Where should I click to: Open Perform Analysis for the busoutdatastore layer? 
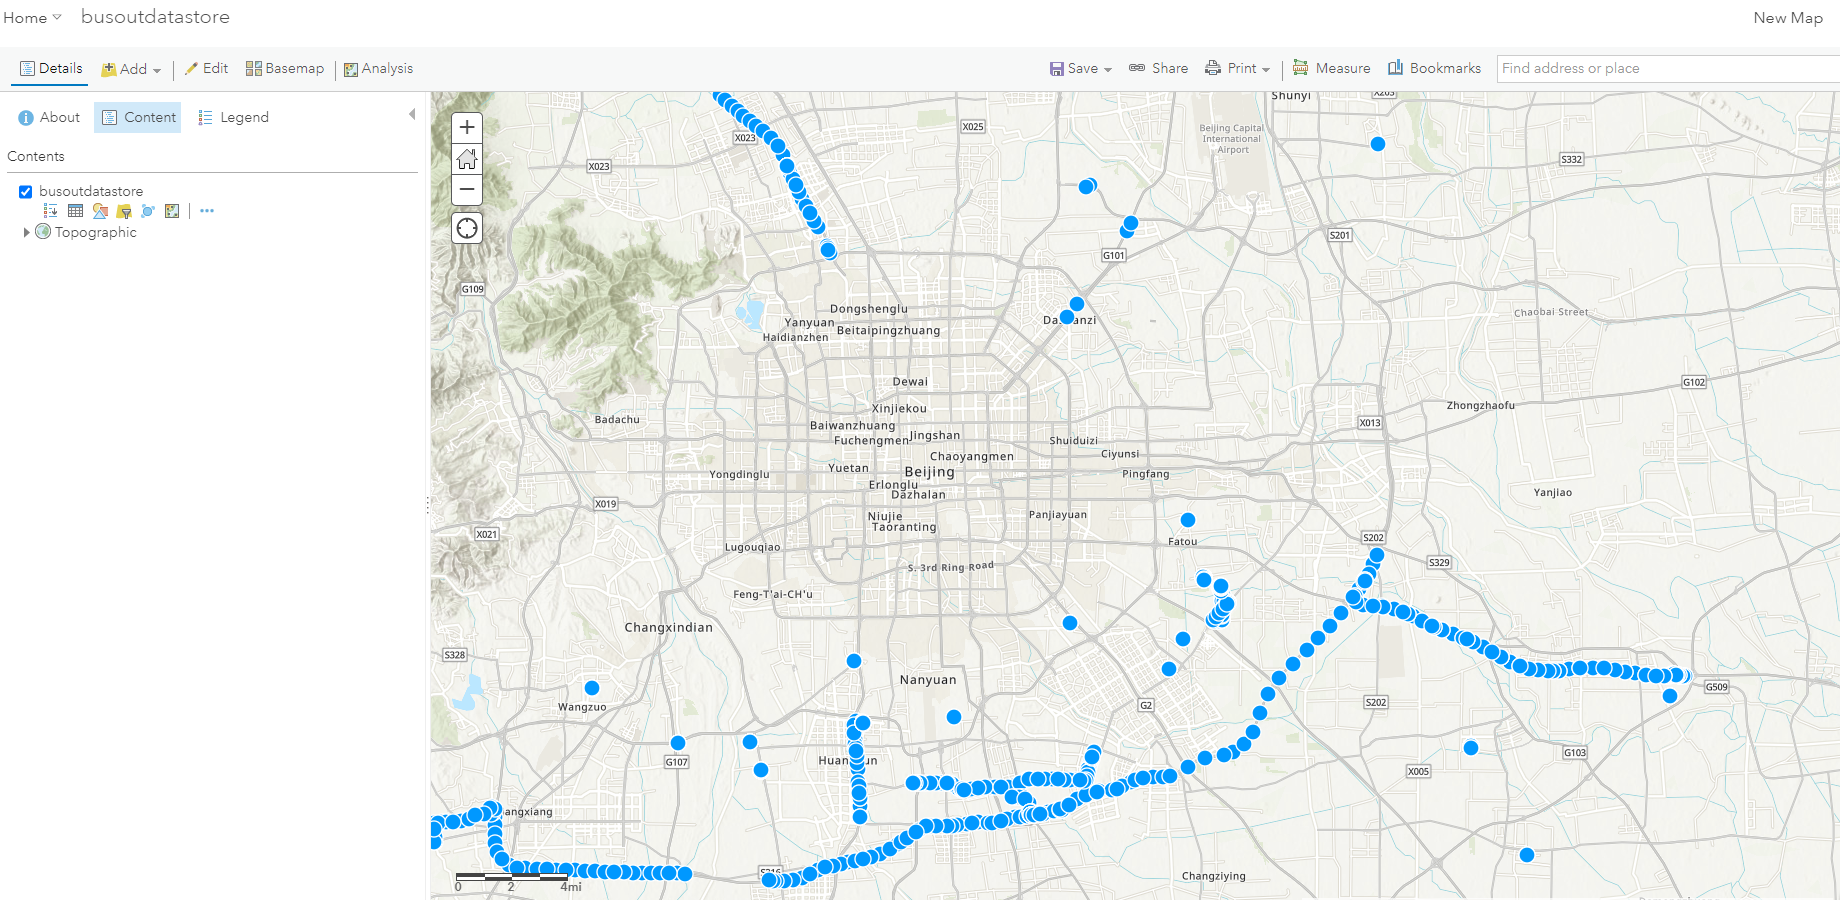point(147,211)
